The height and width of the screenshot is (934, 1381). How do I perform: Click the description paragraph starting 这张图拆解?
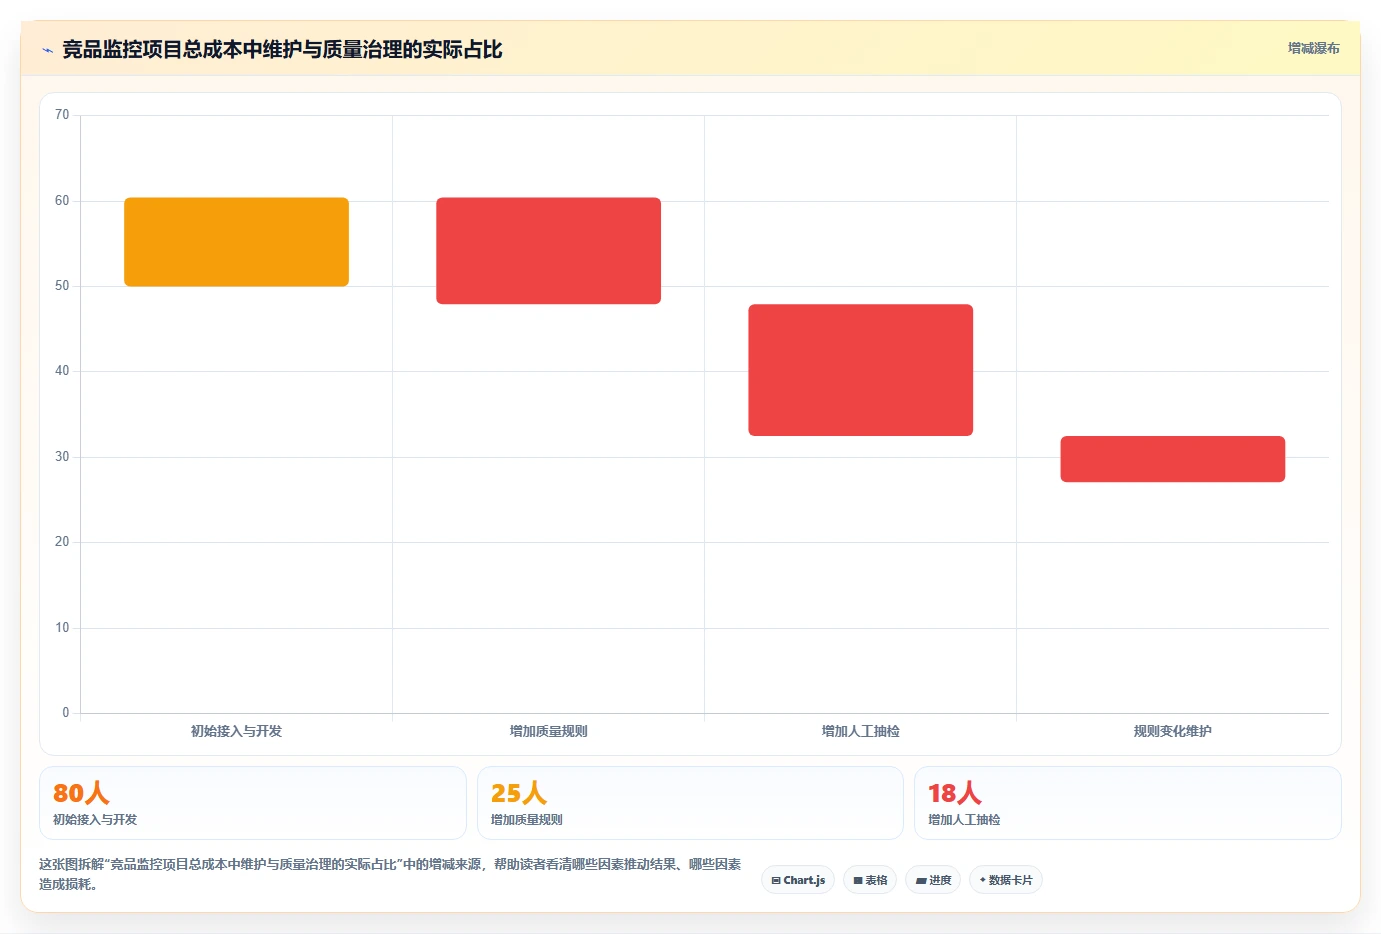[x=390, y=874]
